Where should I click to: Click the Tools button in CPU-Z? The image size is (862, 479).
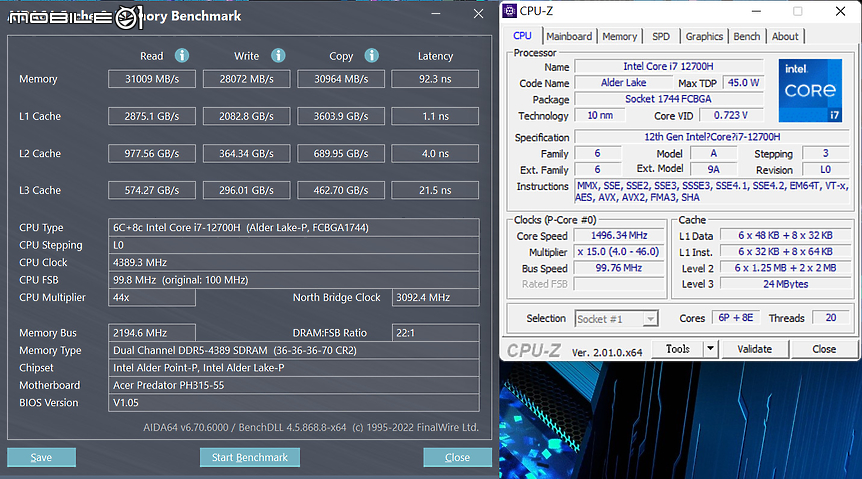[677, 349]
